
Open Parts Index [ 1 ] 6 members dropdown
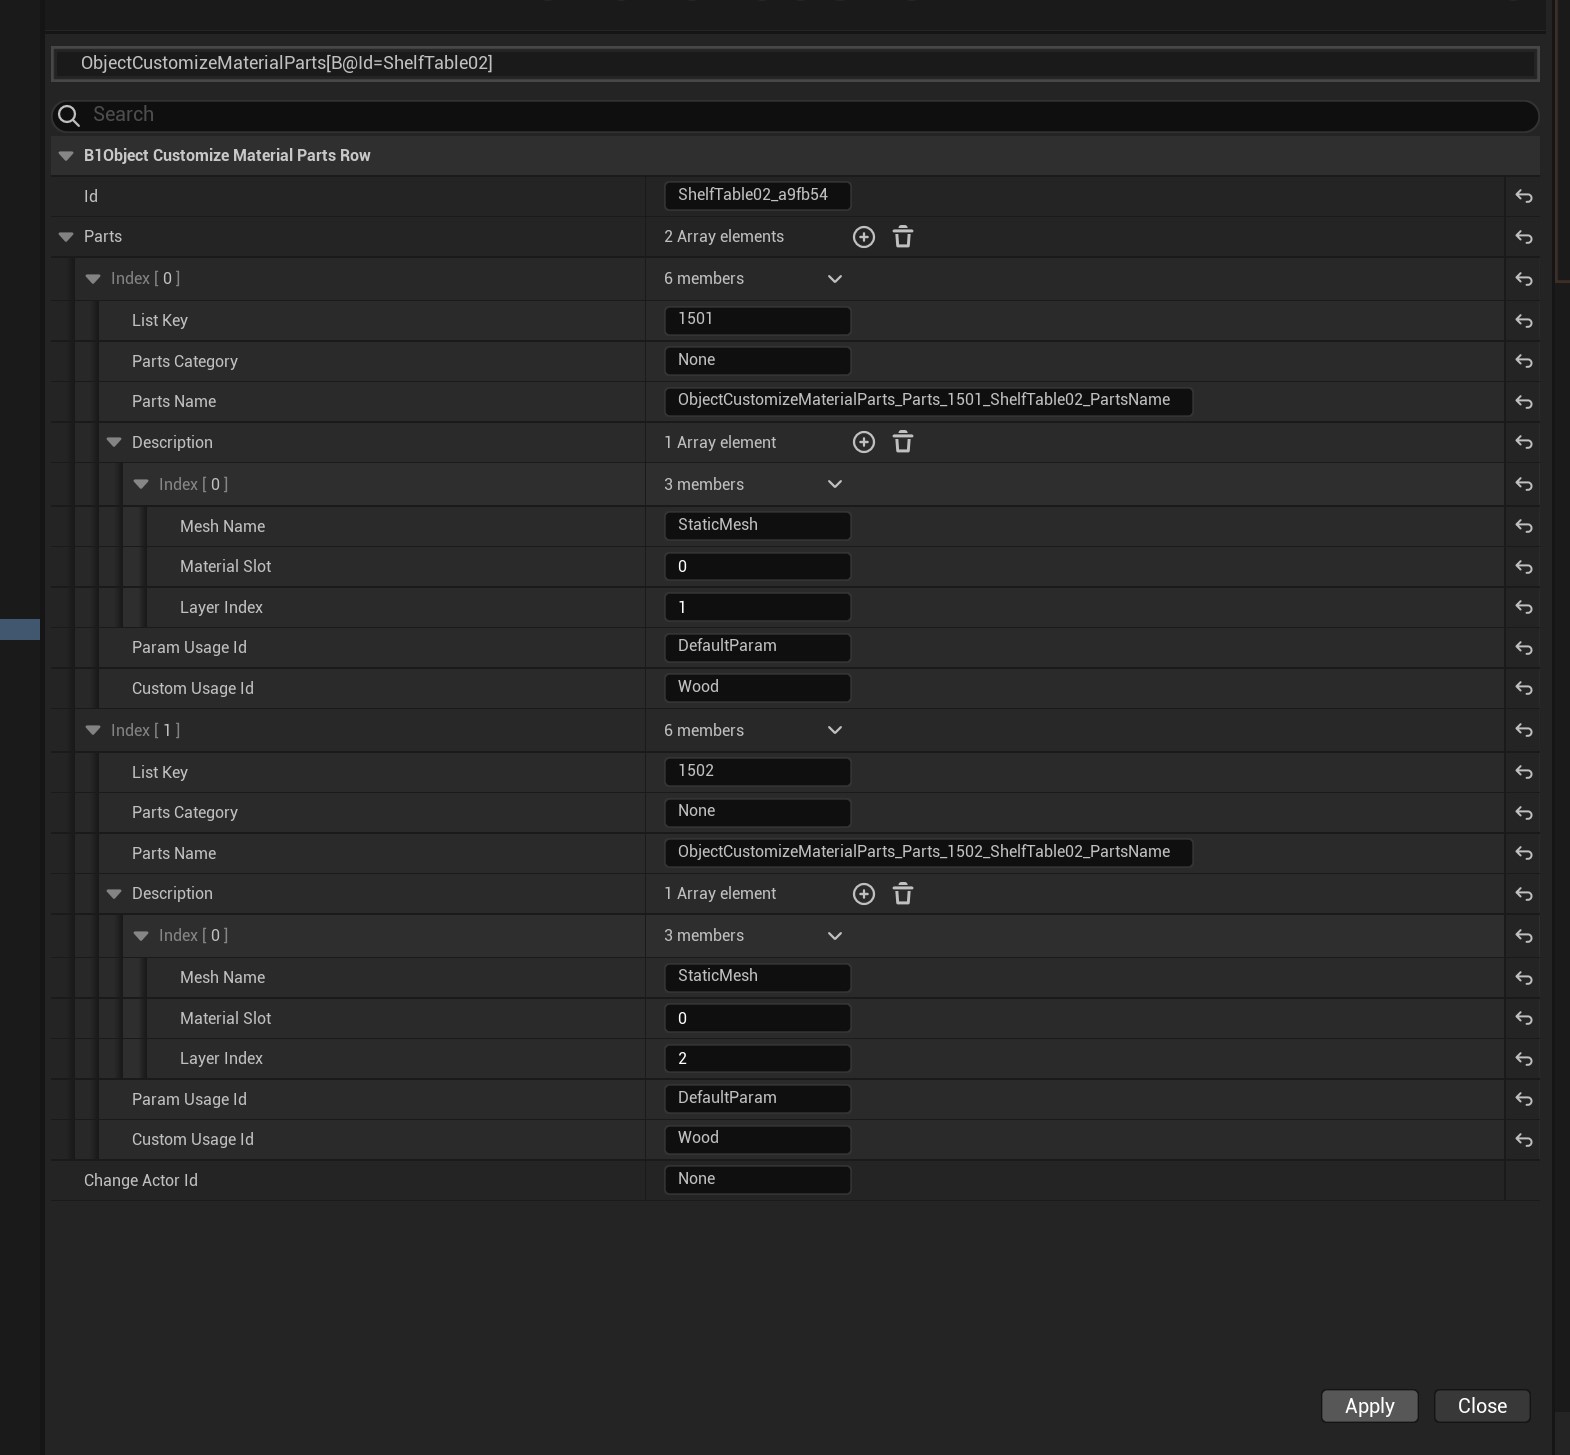pos(835,730)
